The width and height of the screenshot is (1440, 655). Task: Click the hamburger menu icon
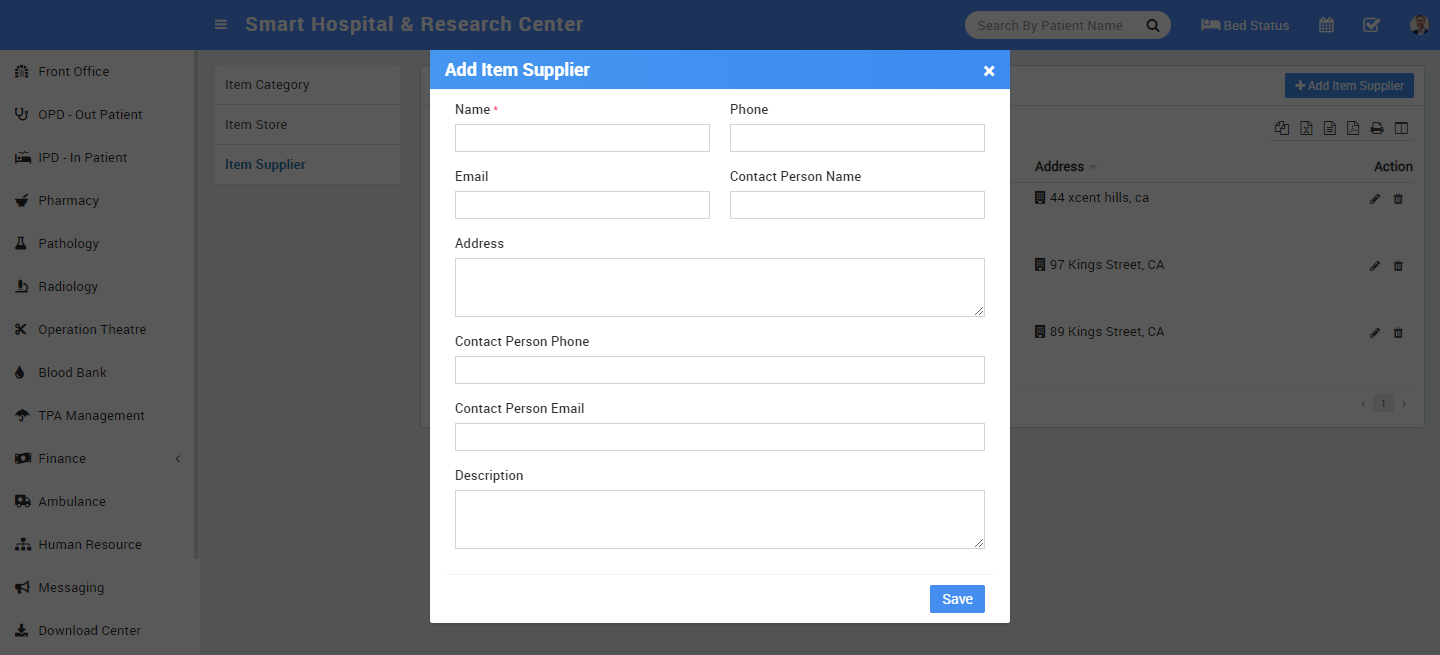tap(221, 25)
